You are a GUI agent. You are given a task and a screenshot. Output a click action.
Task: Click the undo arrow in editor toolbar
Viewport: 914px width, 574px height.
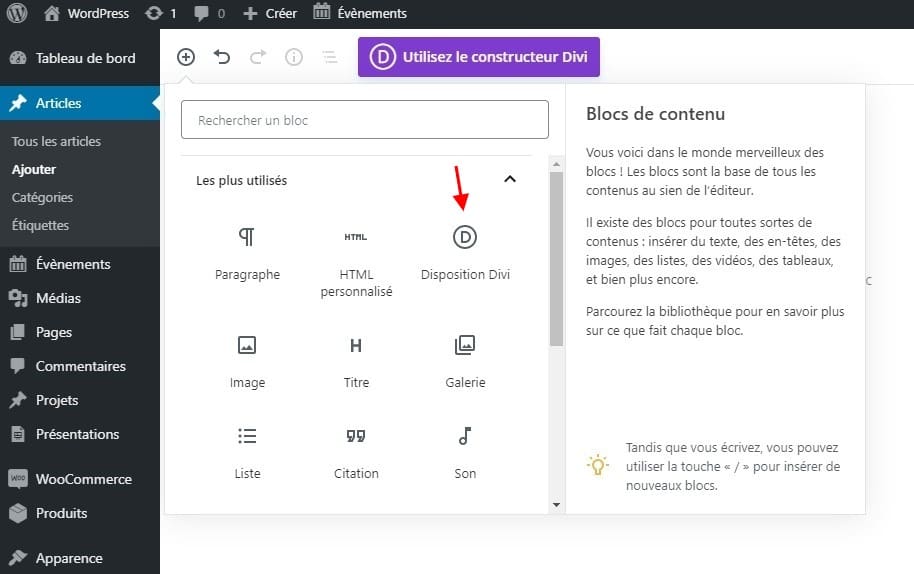pos(222,57)
